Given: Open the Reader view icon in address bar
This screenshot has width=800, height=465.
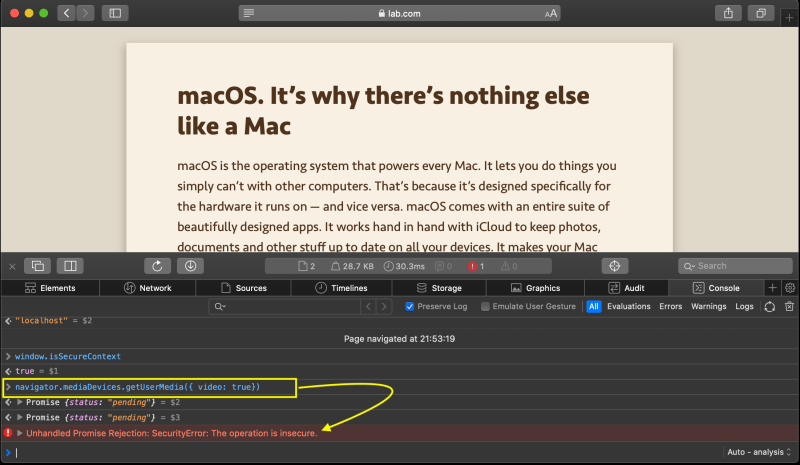Looking at the screenshot, I should point(248,13).
